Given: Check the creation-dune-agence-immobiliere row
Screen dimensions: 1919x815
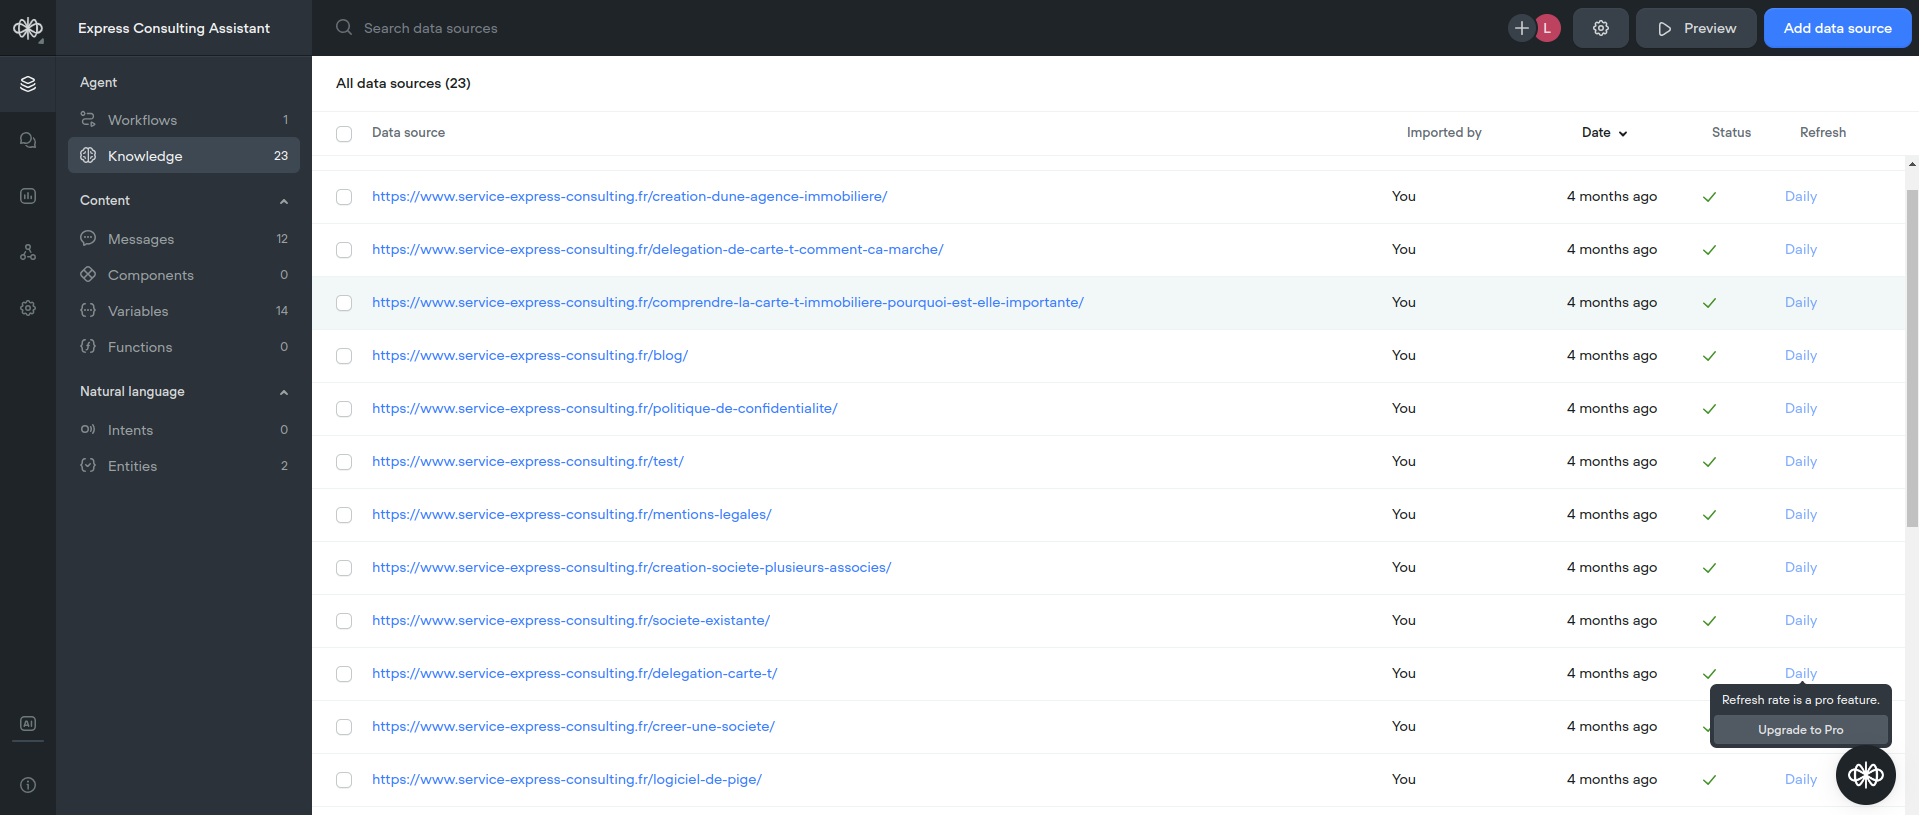Looking at the screenshot, I should point(344,197).
